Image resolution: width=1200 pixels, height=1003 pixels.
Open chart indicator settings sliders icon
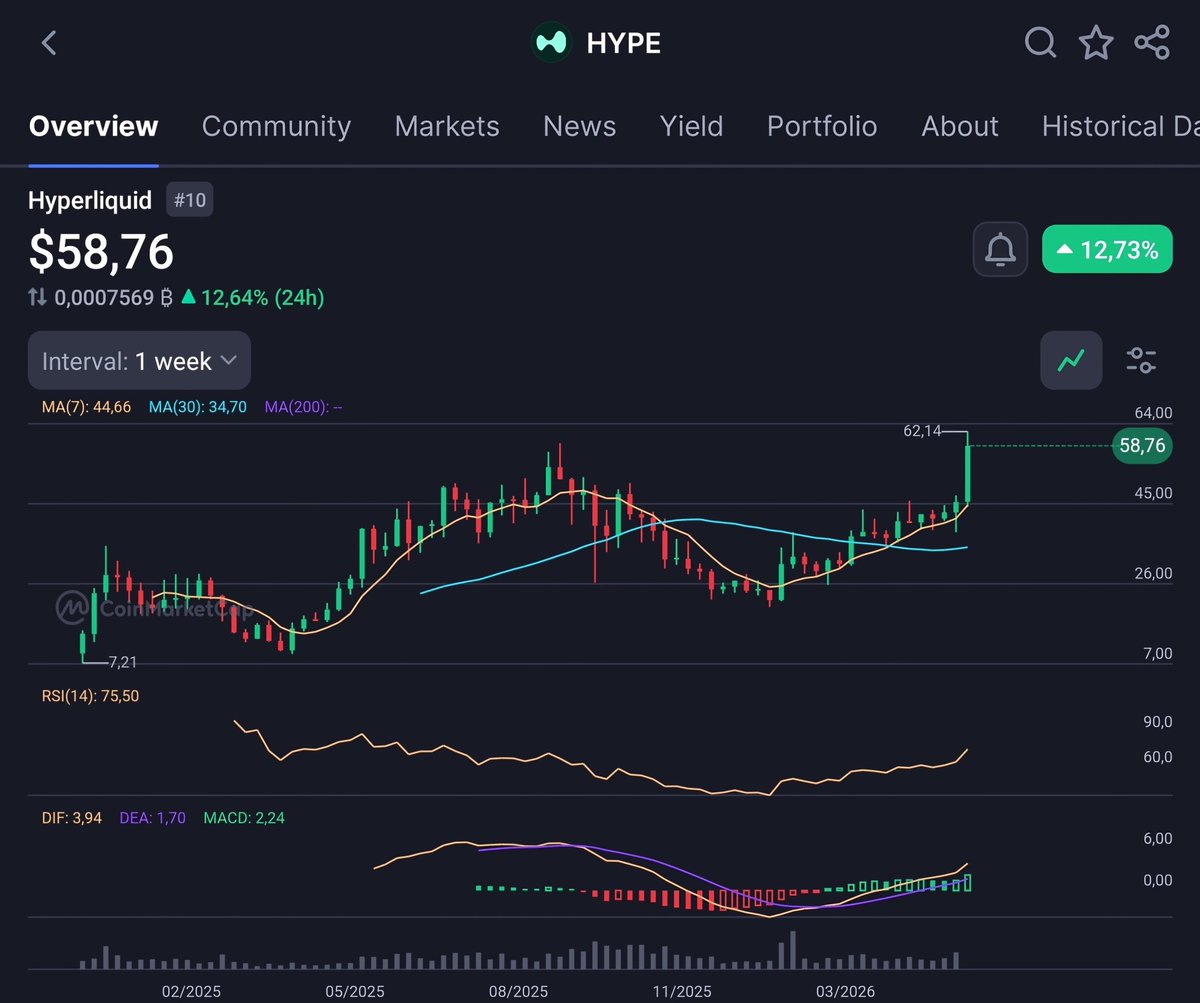coord(1141,360)
